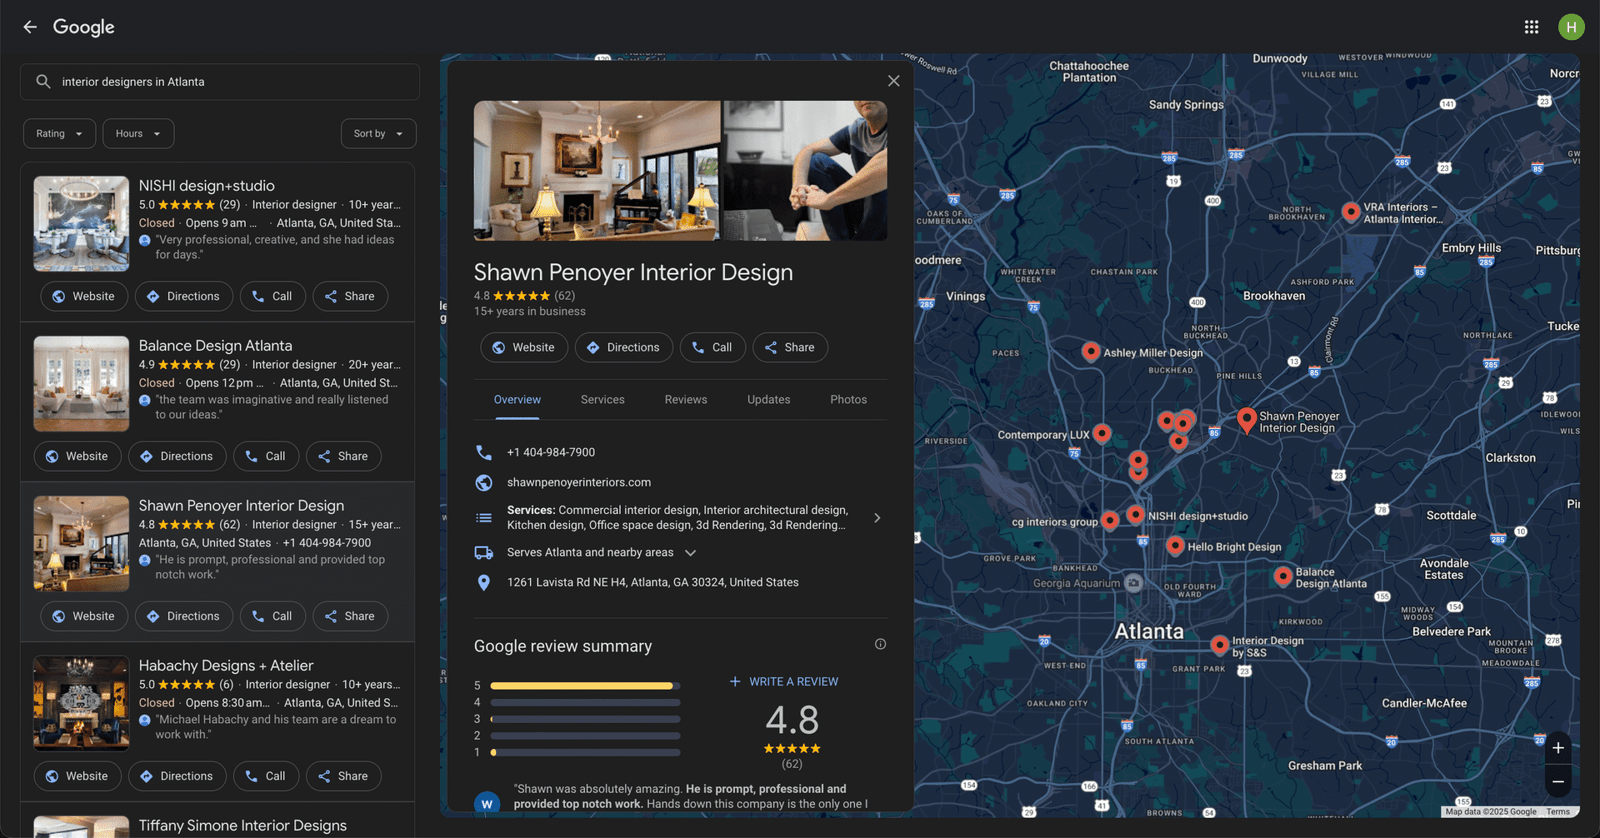This screenshot has height=838, width=1600.
Task: Click Contemporary LUX map pin
Action: click(1102, 433)
